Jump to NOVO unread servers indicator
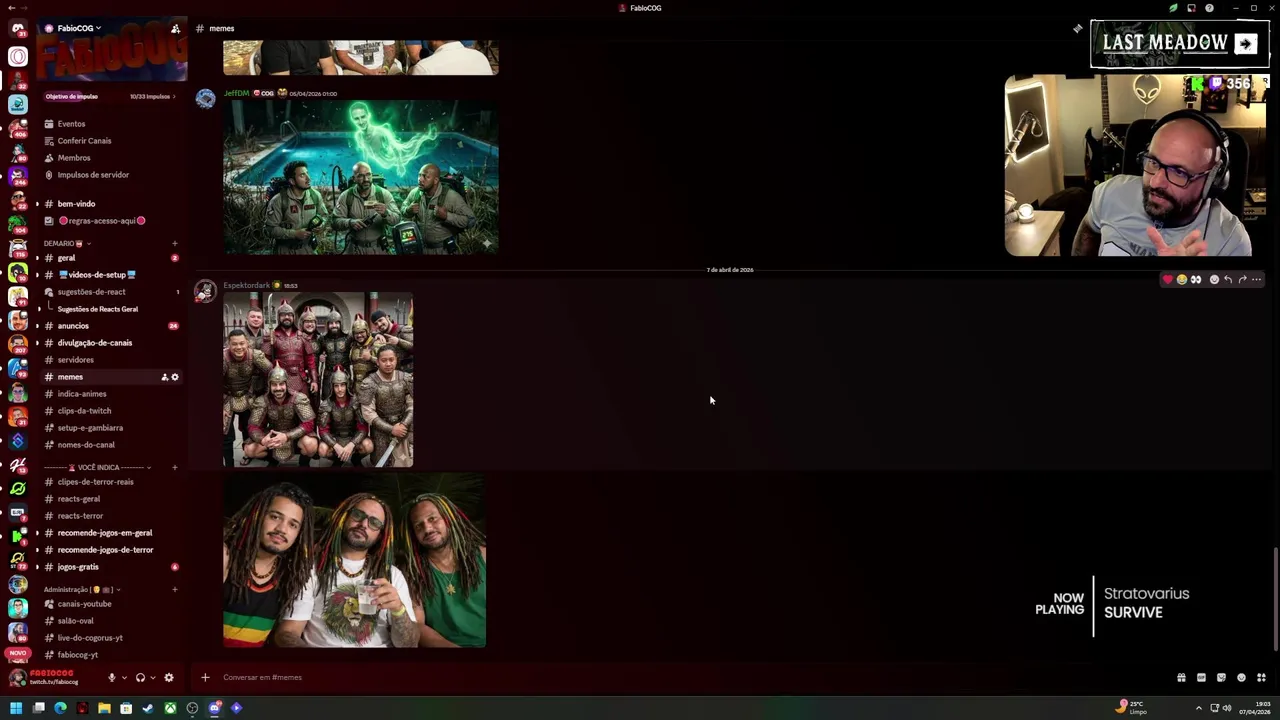 click(x=18, y=653)
